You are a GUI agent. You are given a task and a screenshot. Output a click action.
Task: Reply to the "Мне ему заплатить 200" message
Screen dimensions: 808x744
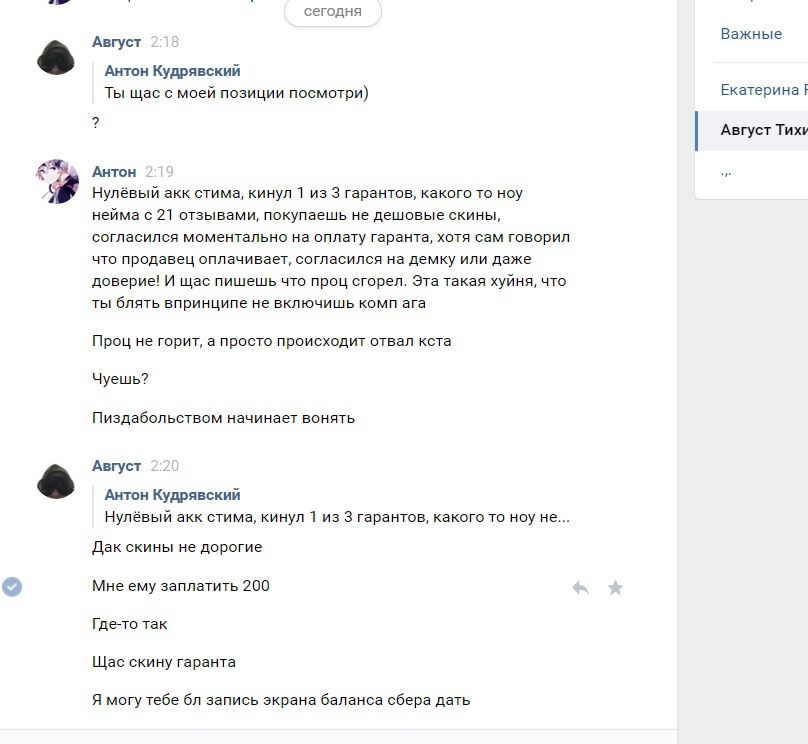pyautogui.click(x=580, y=588)
